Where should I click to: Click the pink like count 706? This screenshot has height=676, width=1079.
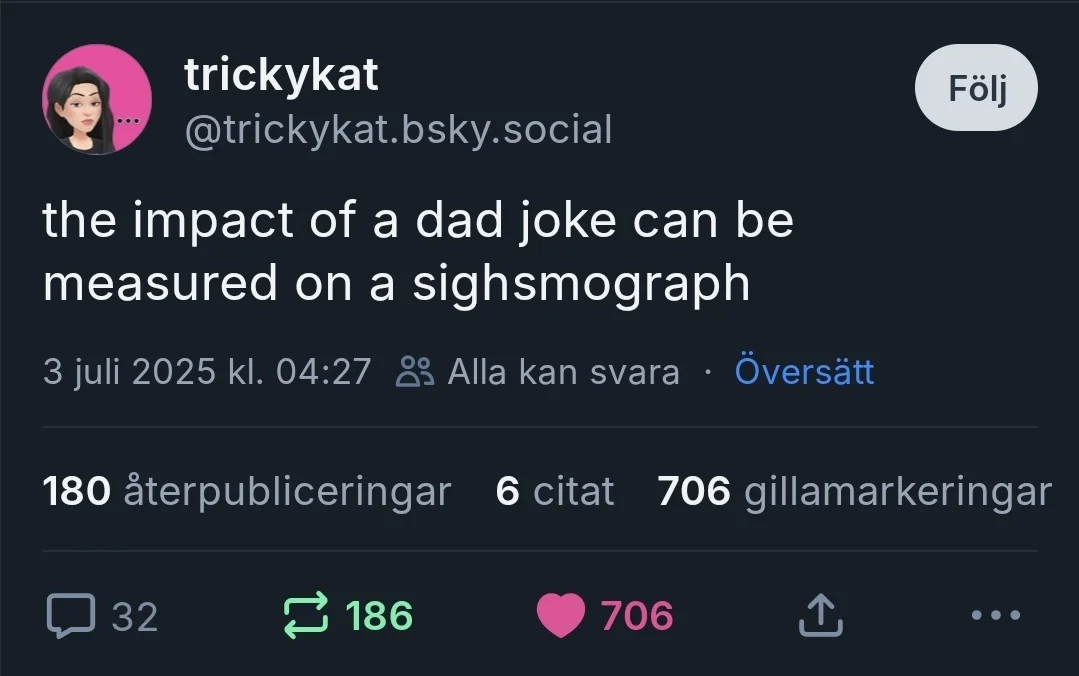[x=637, y=616]
